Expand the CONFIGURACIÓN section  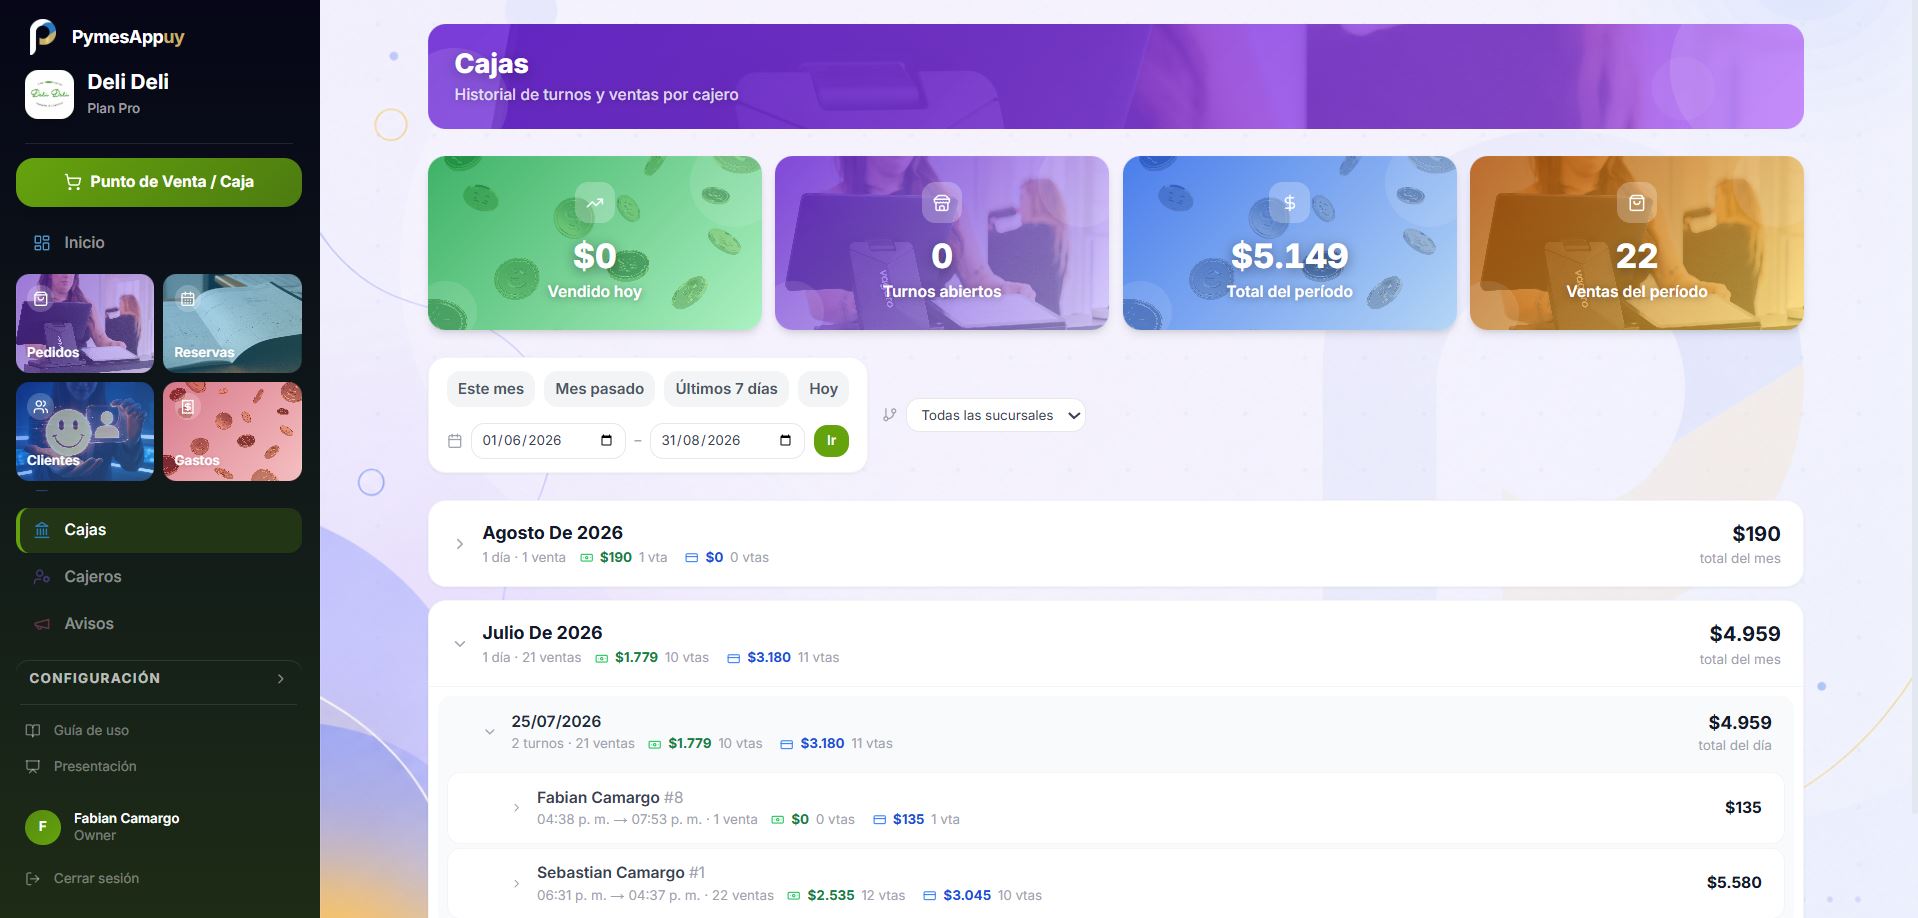click(159, 678)
